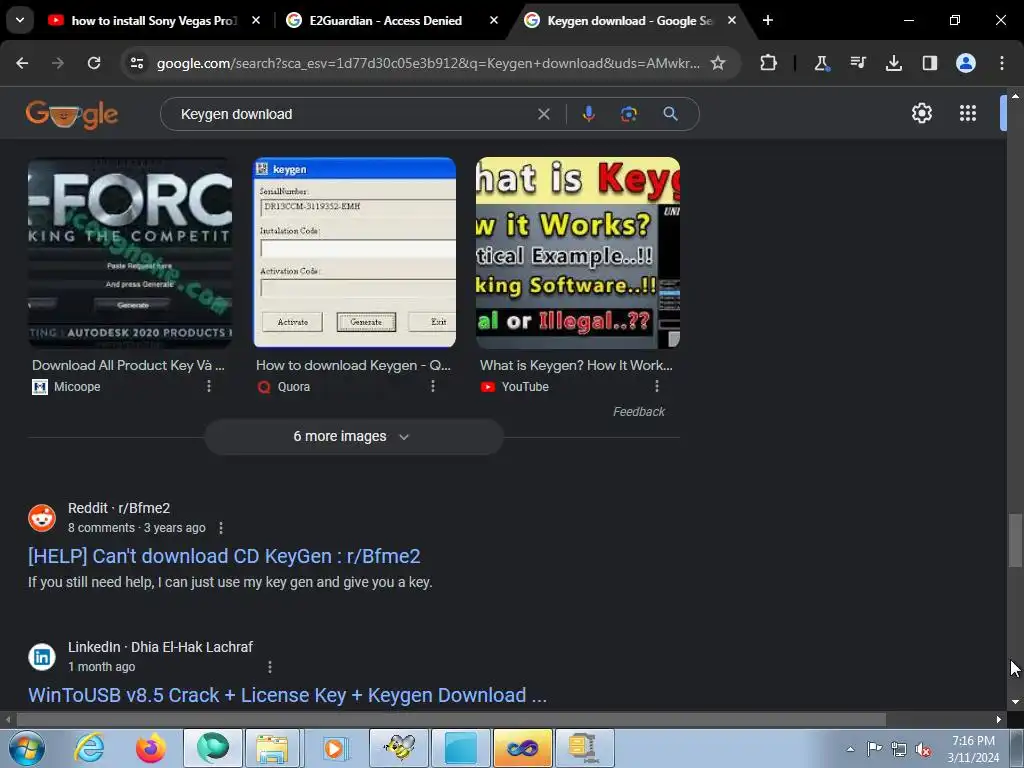
Task: Open the Reddit r/Bfme2 source label
Action: coord(119,508)
